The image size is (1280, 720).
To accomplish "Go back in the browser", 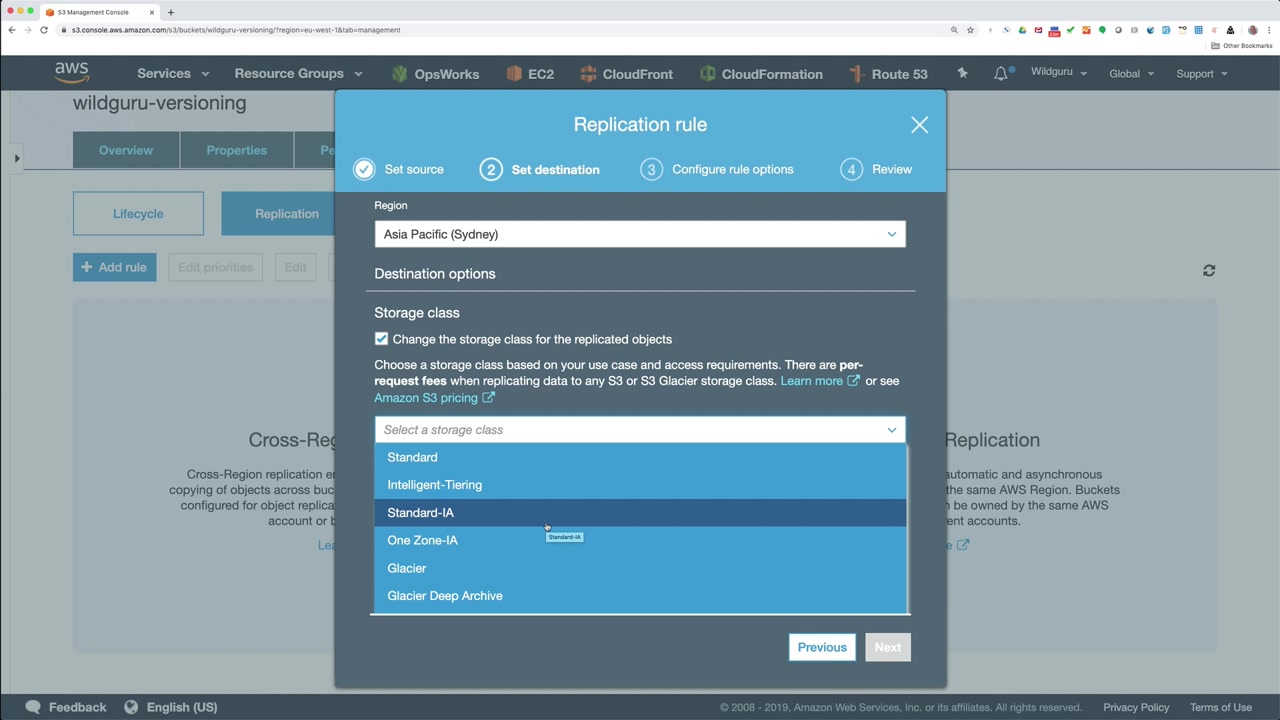I will pos(12,30).
